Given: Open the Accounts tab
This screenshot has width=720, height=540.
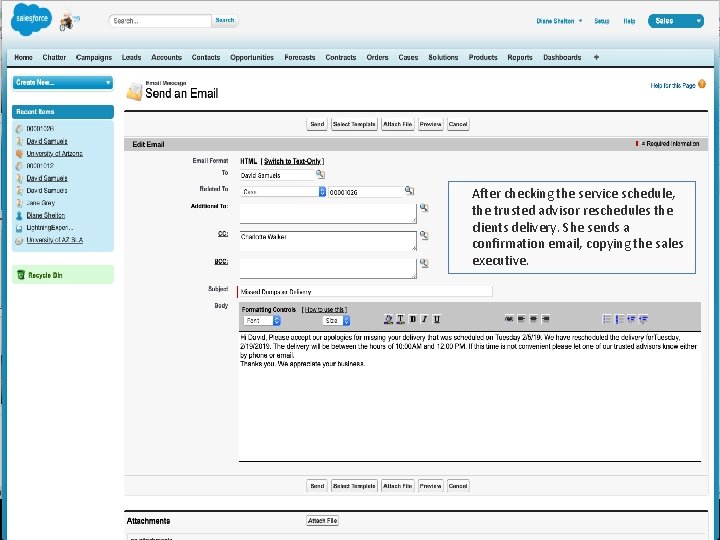Looking at the screenshot, I should tap(167, 57).
